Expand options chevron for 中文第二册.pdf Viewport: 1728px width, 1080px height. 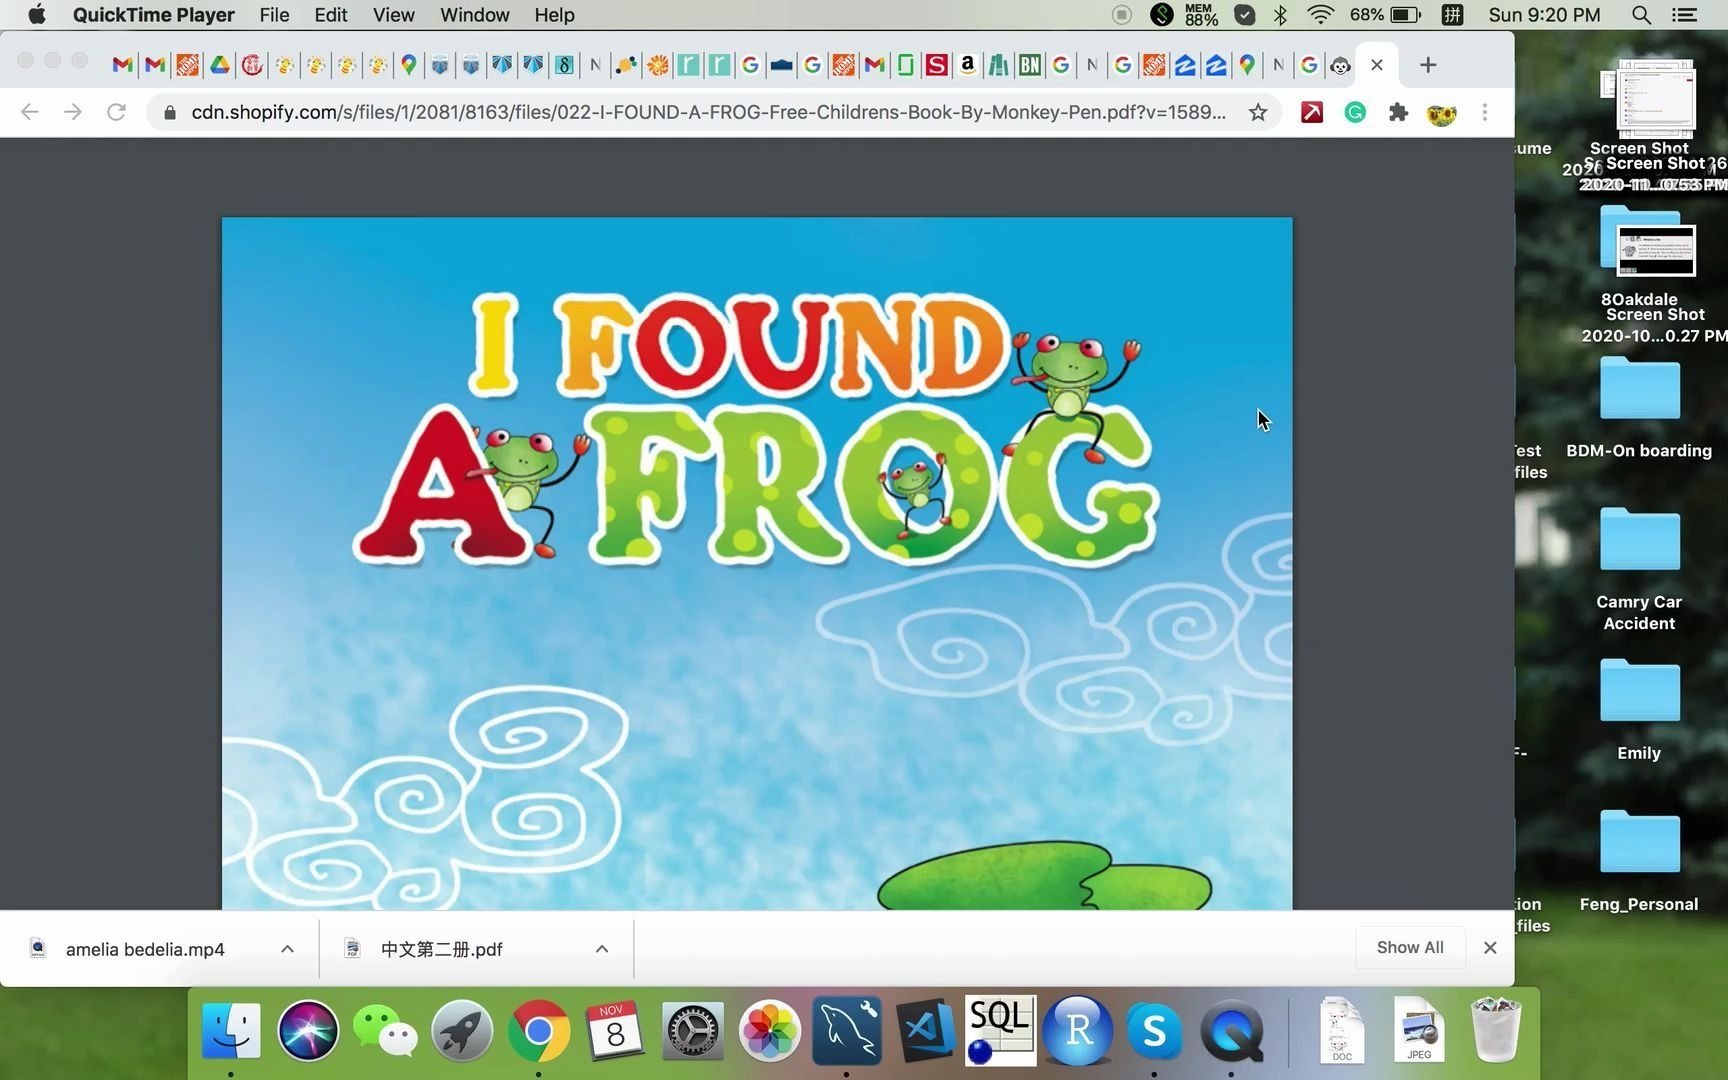point(602,949)
